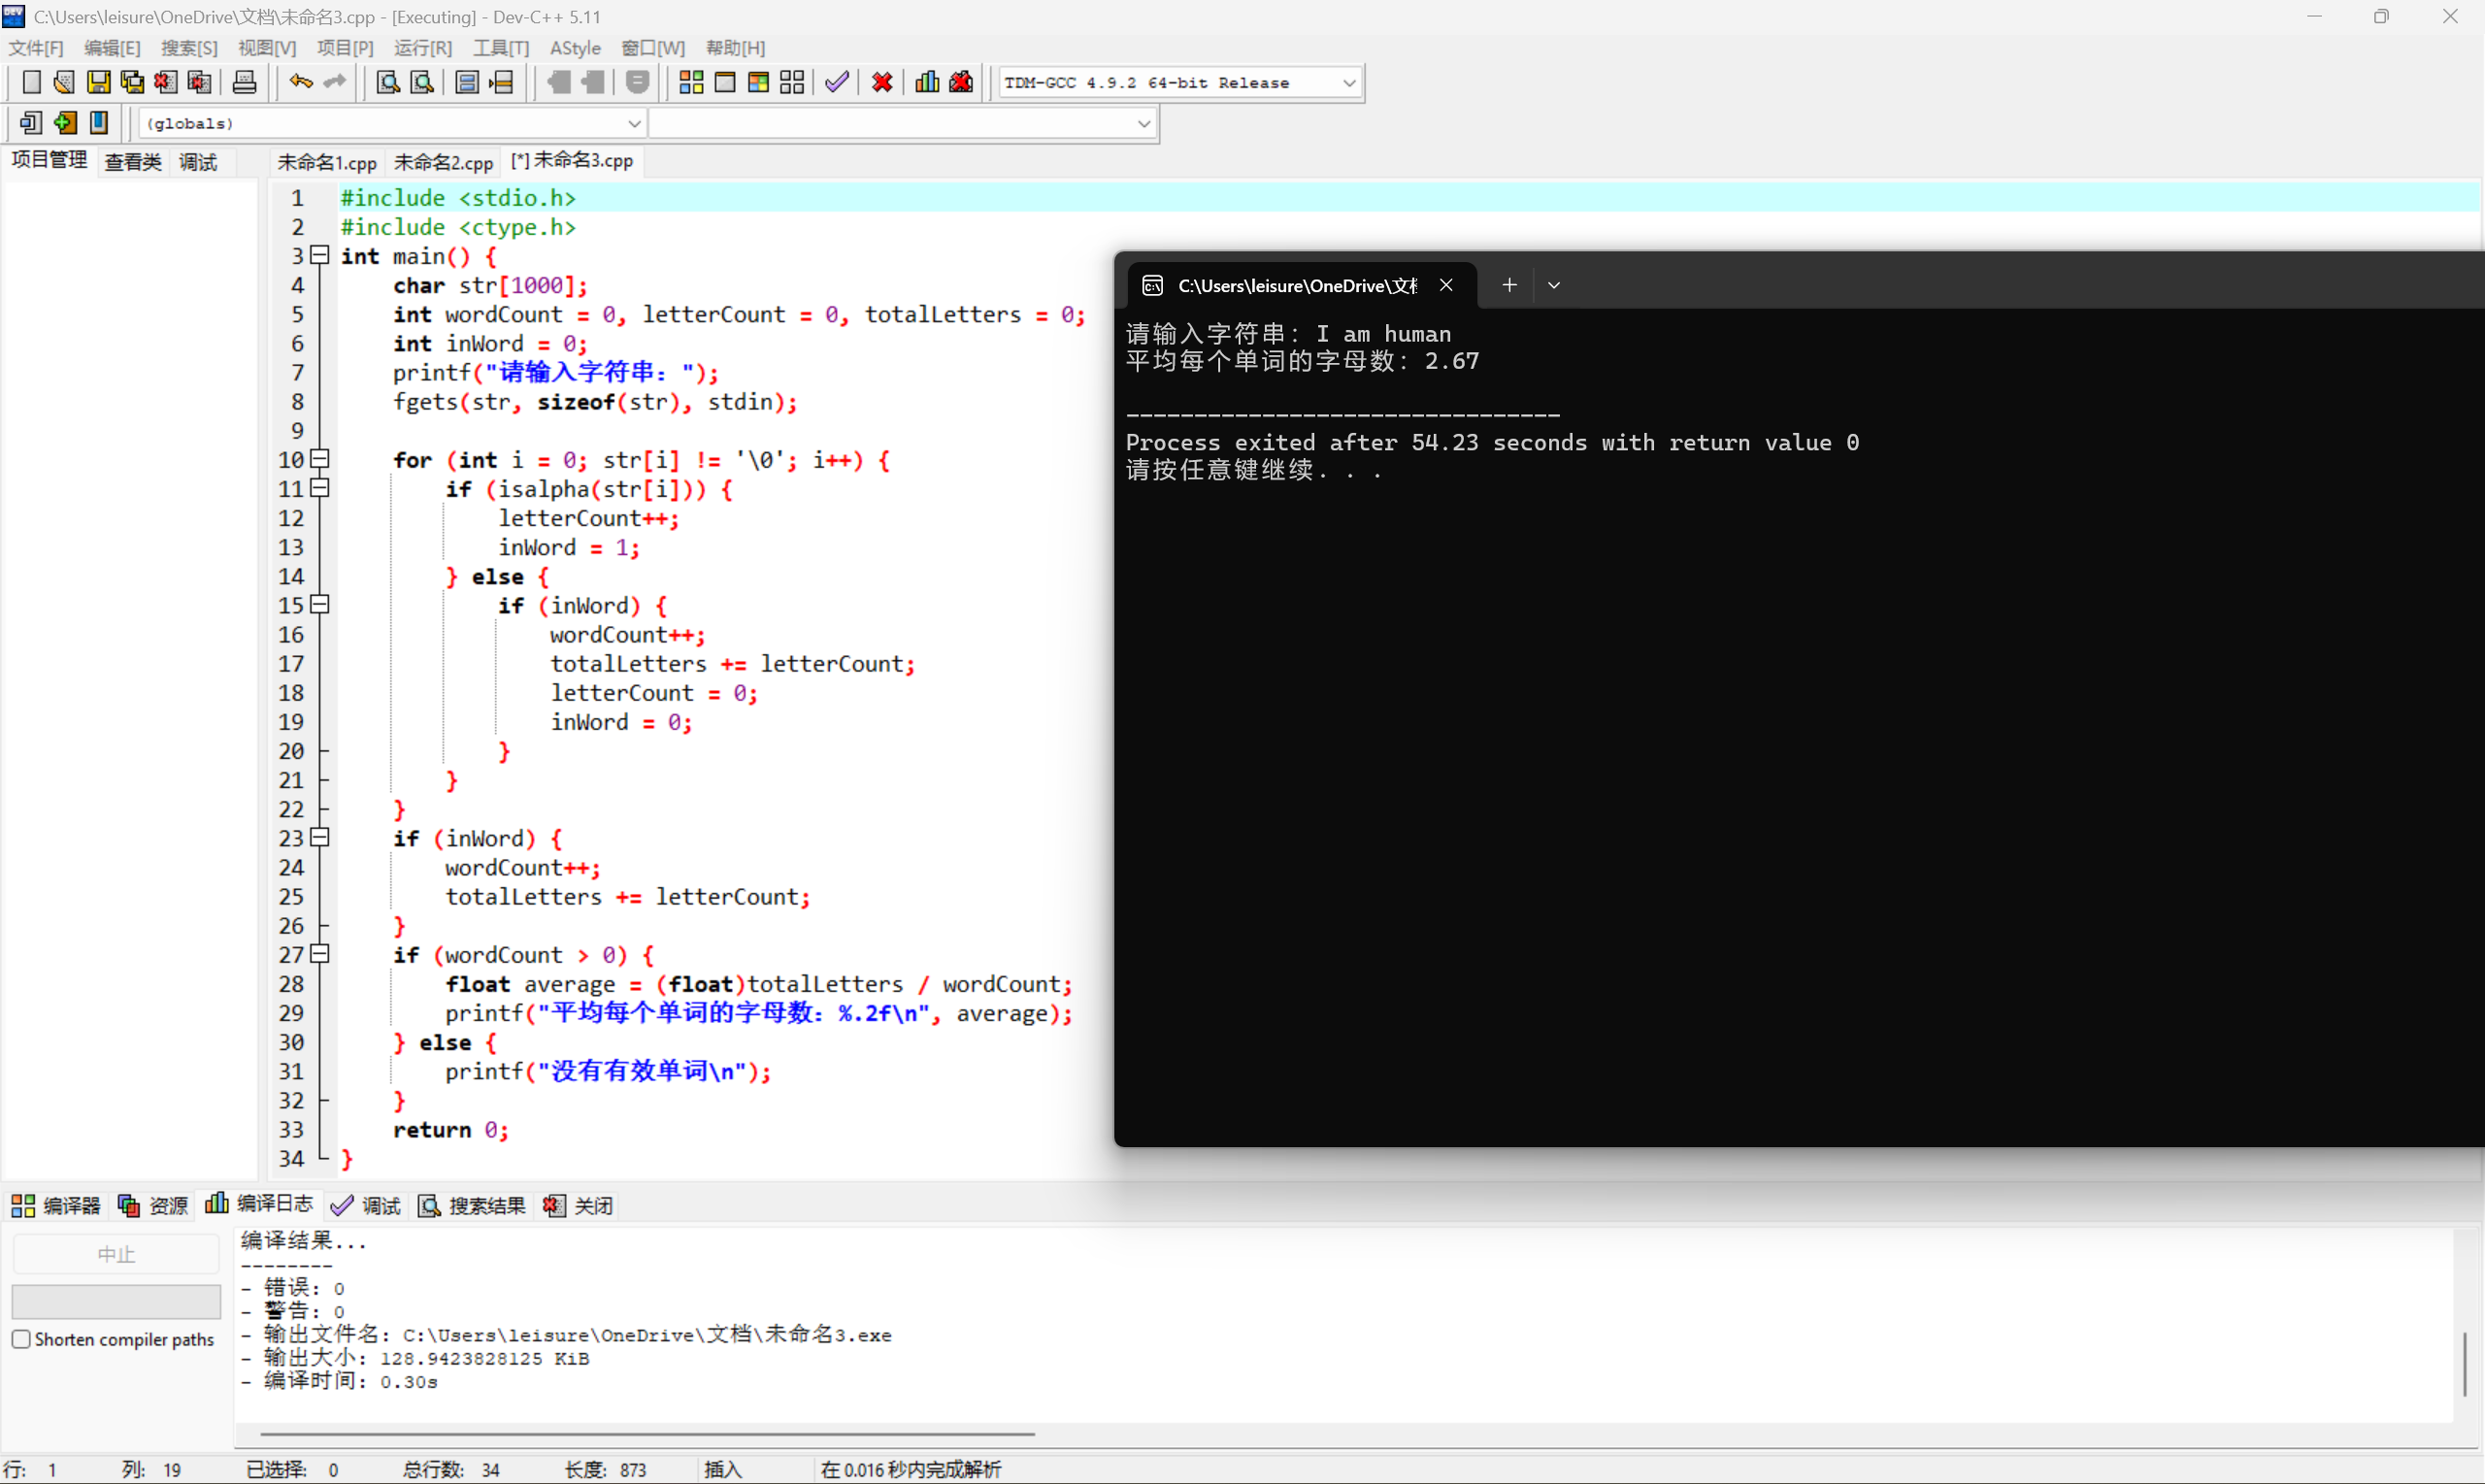Open the terminal window chevron menu
Screen dimensions: 2485x1484
(x=1553, y=285)
